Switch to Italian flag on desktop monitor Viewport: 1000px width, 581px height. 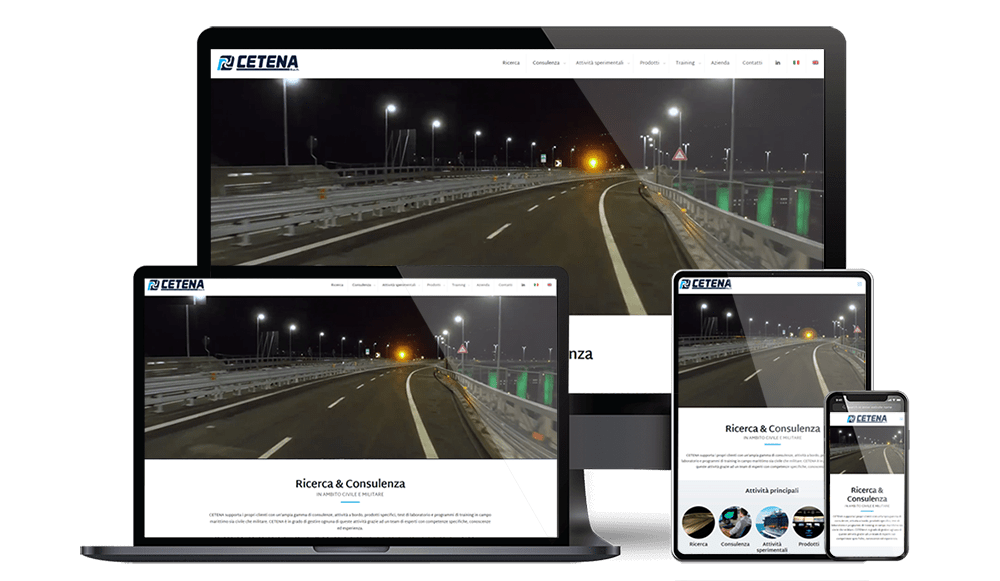[796, 63]
